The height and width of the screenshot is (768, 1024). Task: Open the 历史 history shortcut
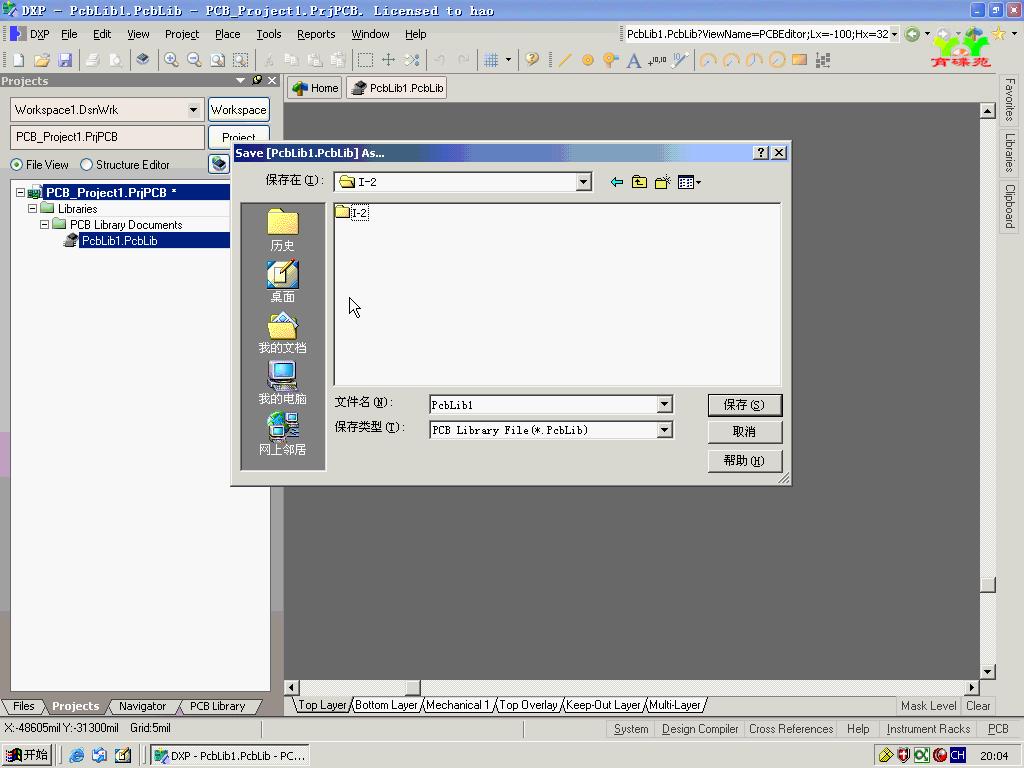point(282,230)
